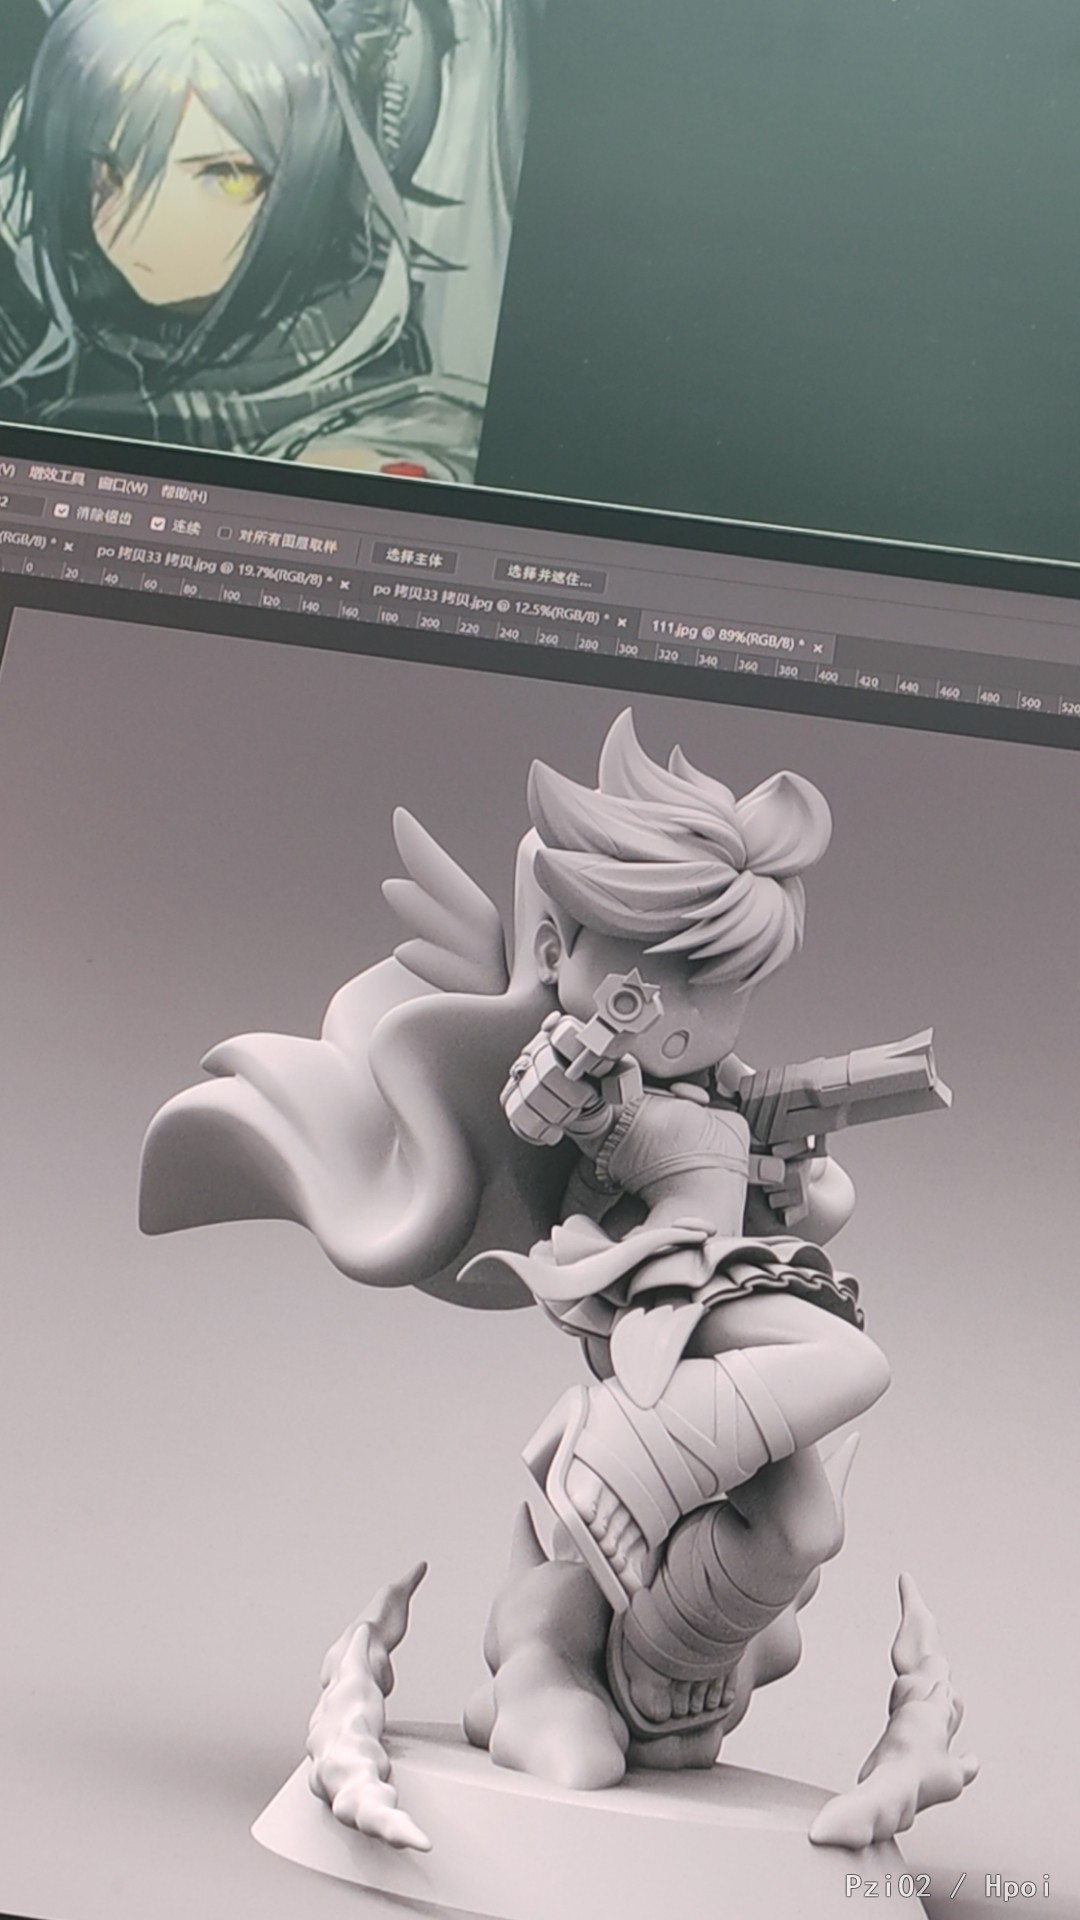Open the 窗口(W) menu
This screenshot has height=1920, width=1080.
coord(123,486)
